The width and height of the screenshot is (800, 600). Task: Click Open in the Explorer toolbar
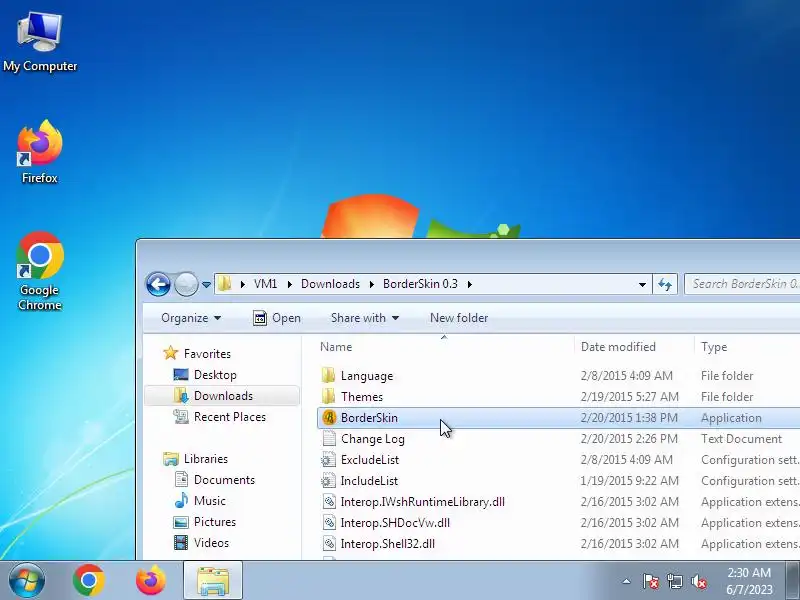(x=277, y=318)
